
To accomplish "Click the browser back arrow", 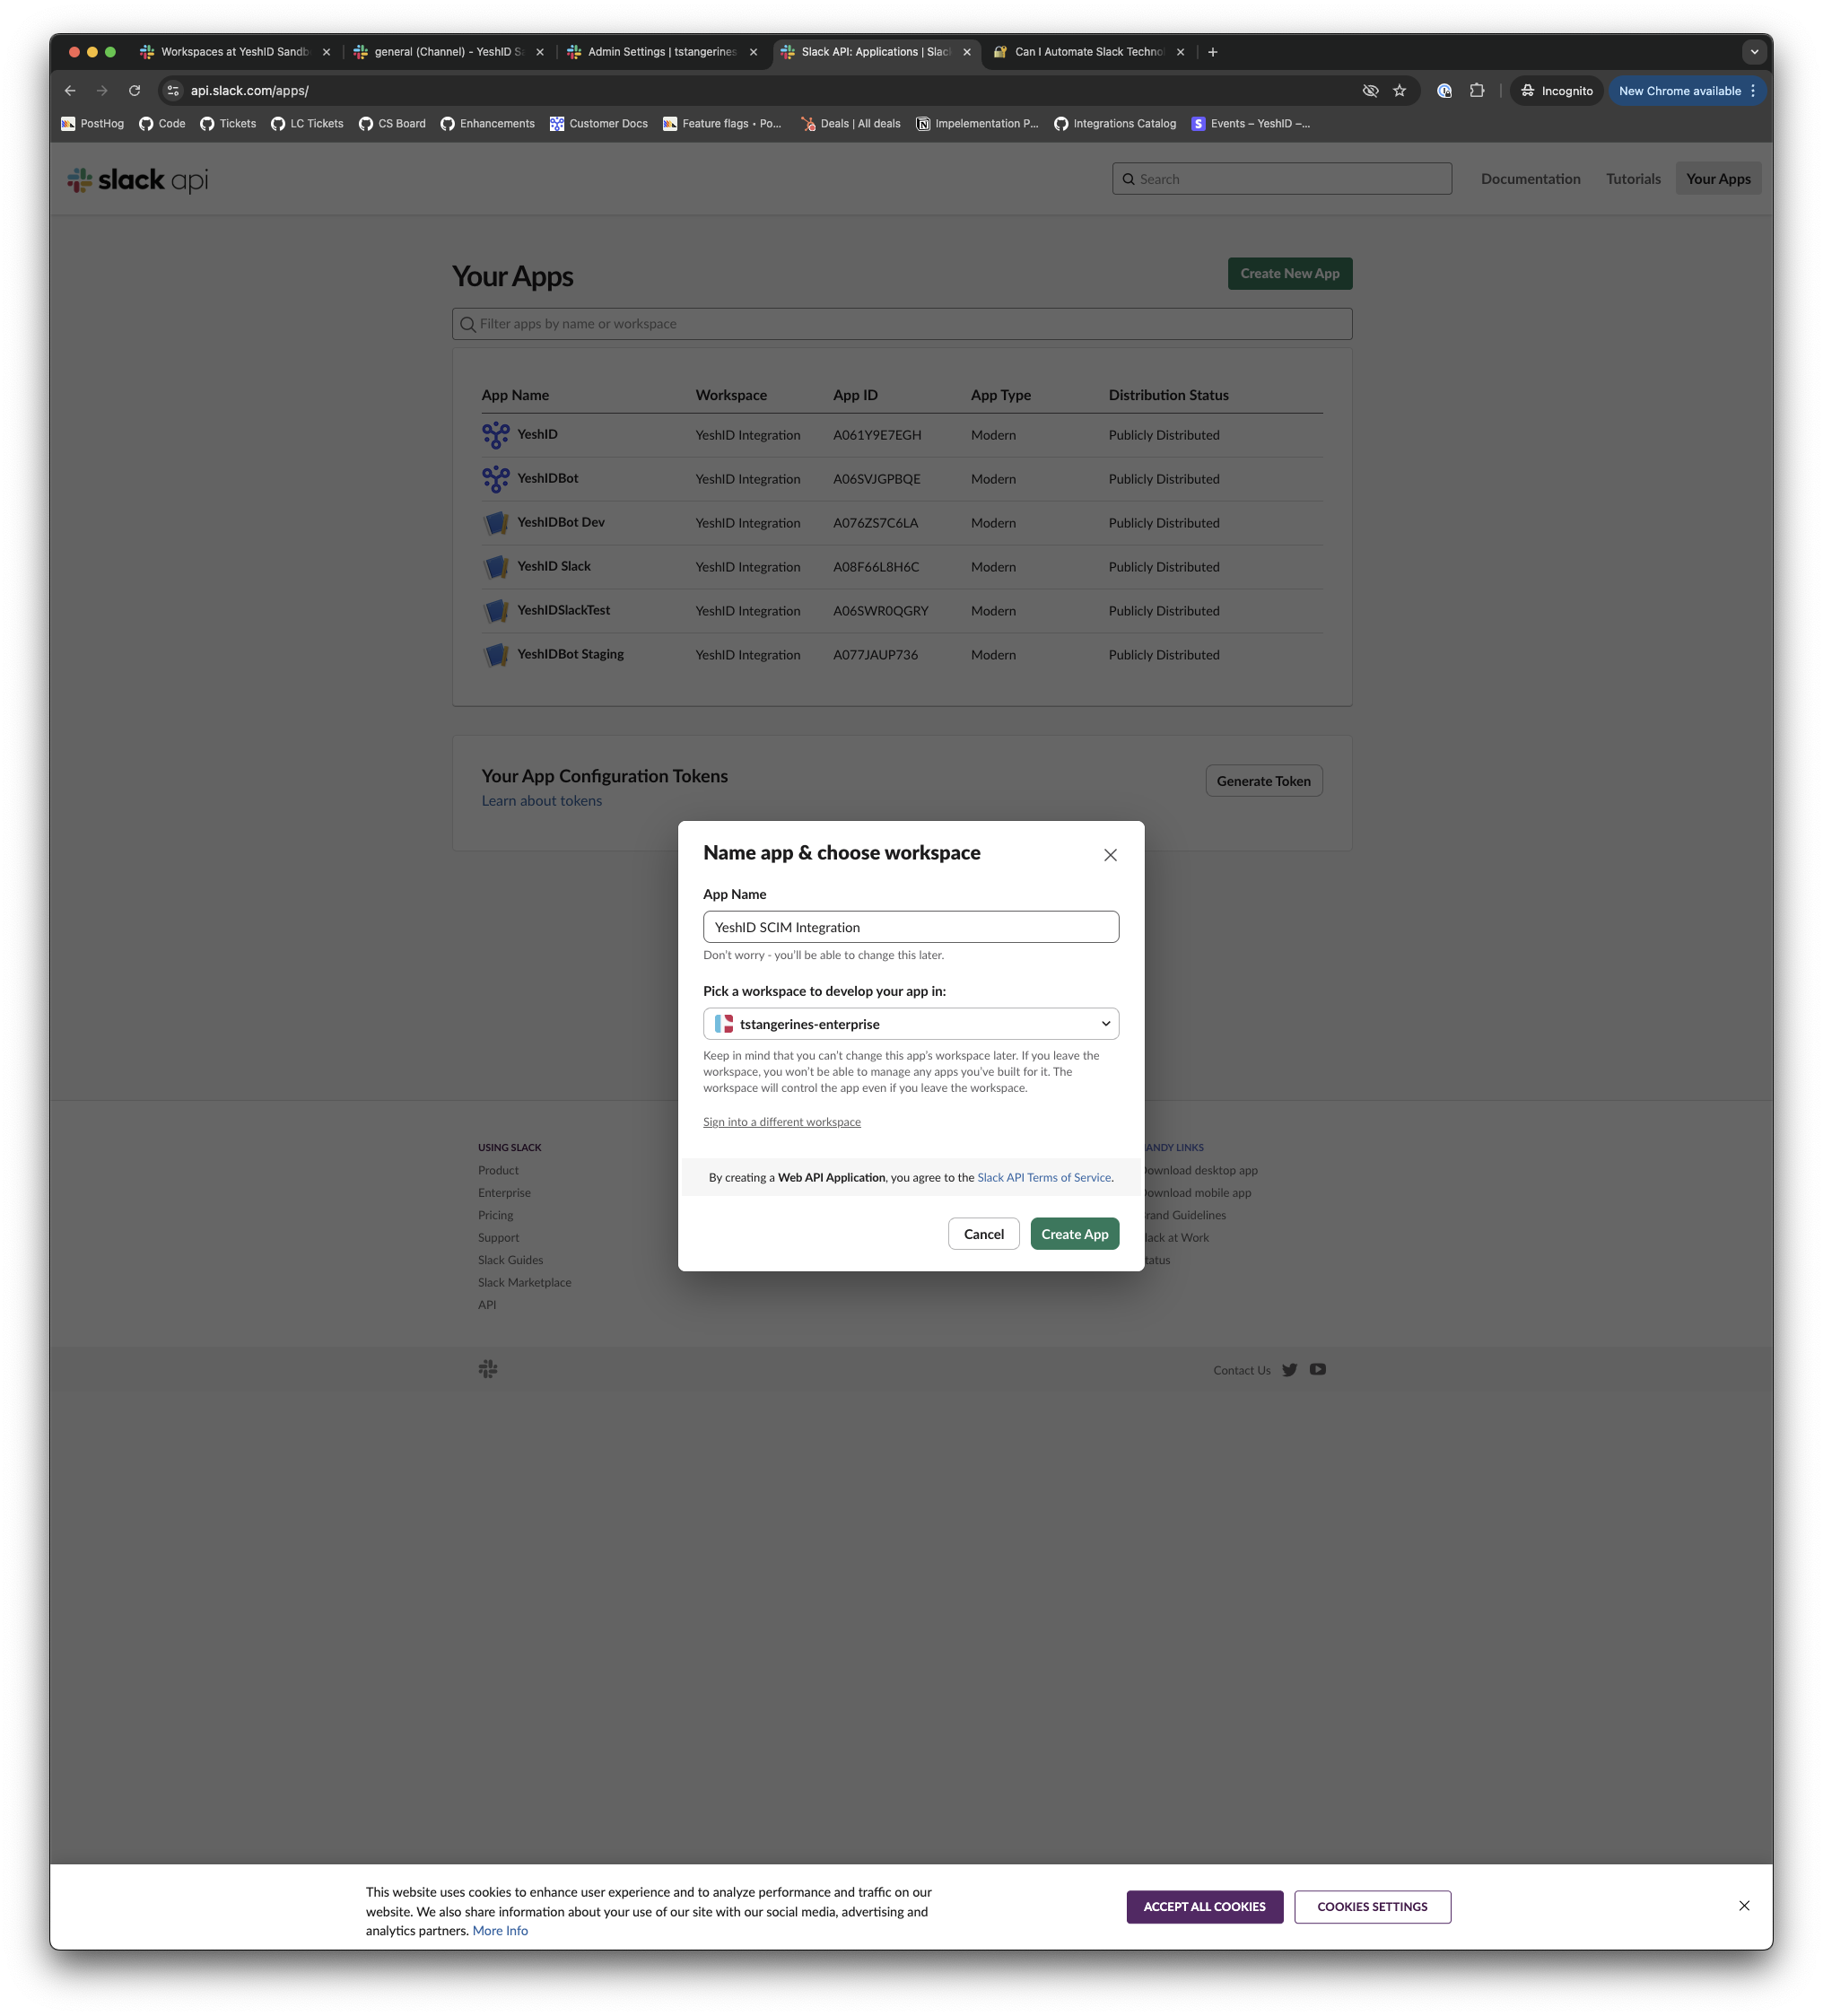I will point(70,91).
